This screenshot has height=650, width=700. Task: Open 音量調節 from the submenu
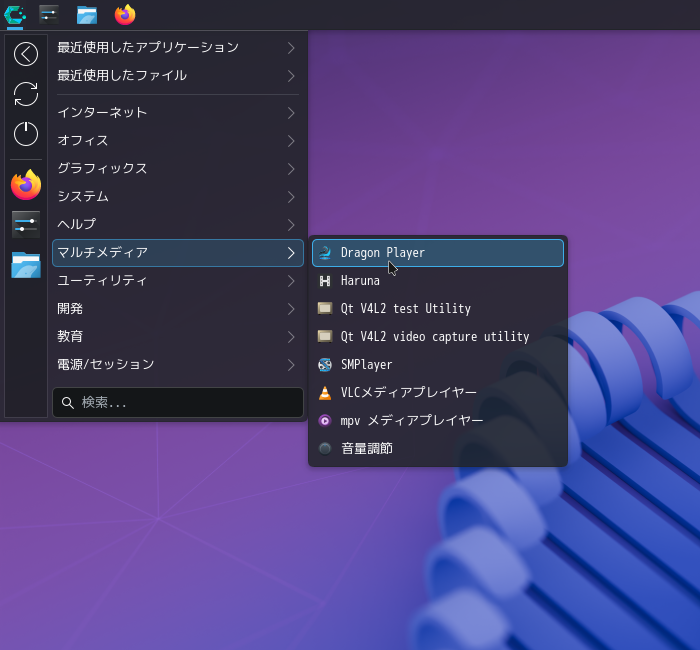(x=438, y=449)
